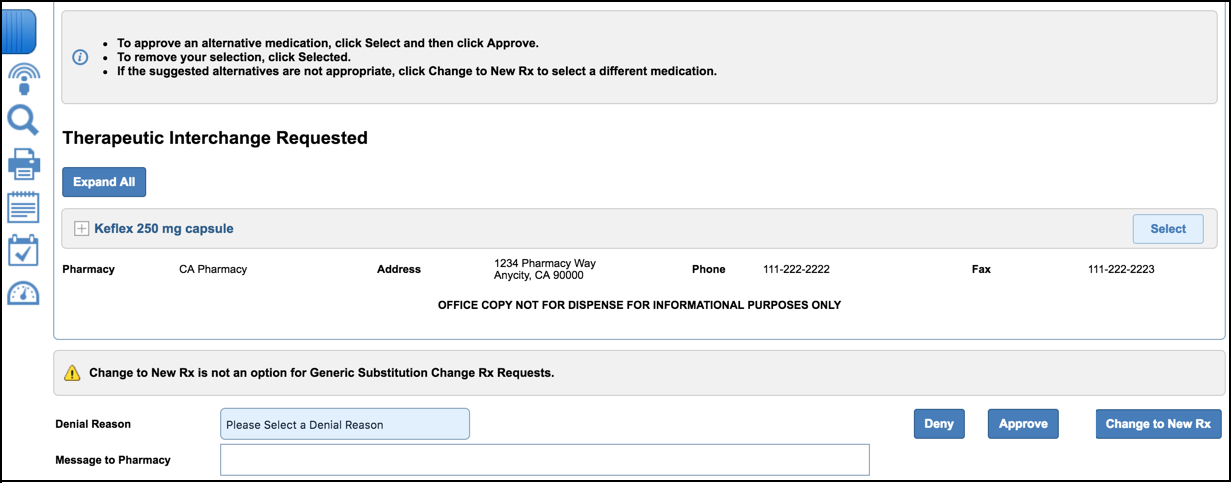Image resolution: width=1231 pixels, height=483 pixels.
Task: Click the blue striped panel button in sidebar
Action: (x=20, y=32)
